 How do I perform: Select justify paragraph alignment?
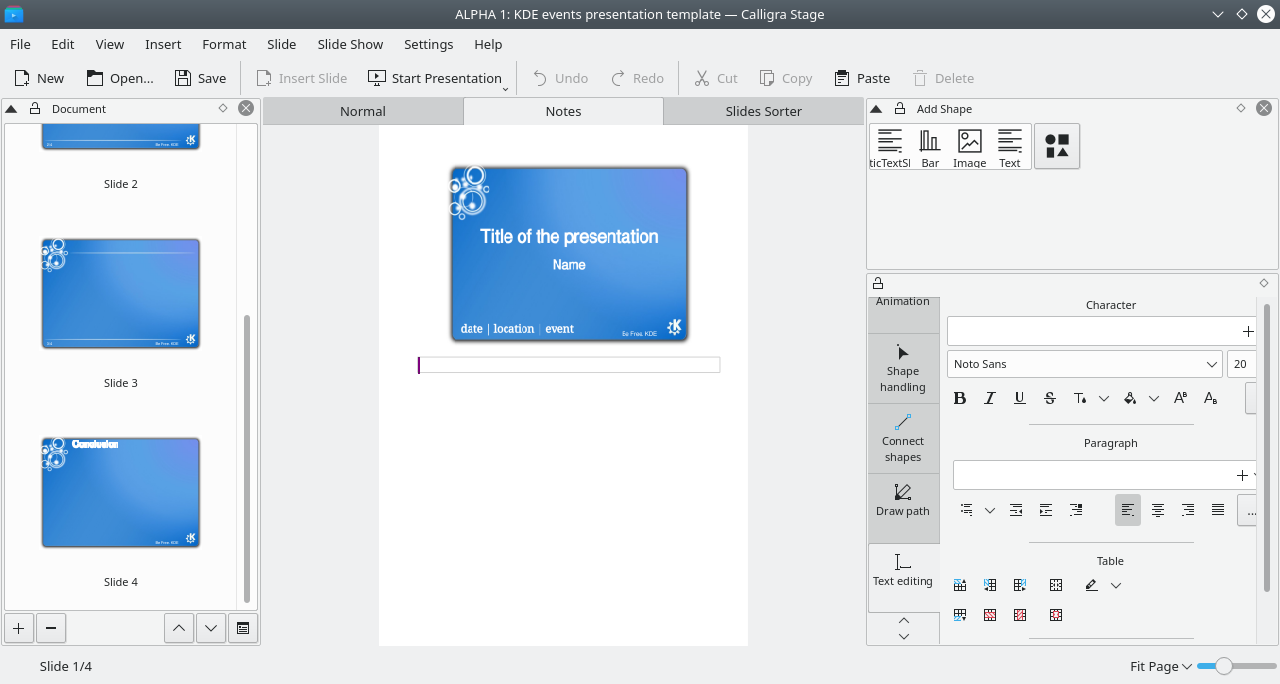(1218, 510)
